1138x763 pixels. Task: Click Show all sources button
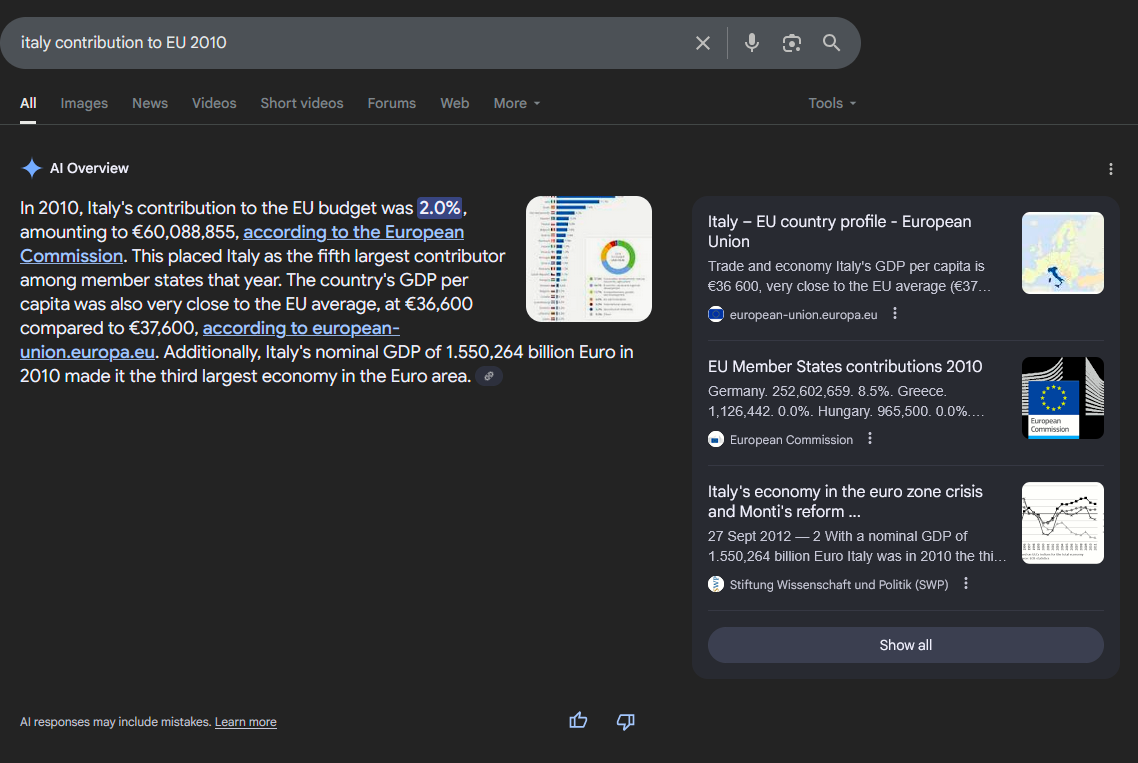(905, 645)
